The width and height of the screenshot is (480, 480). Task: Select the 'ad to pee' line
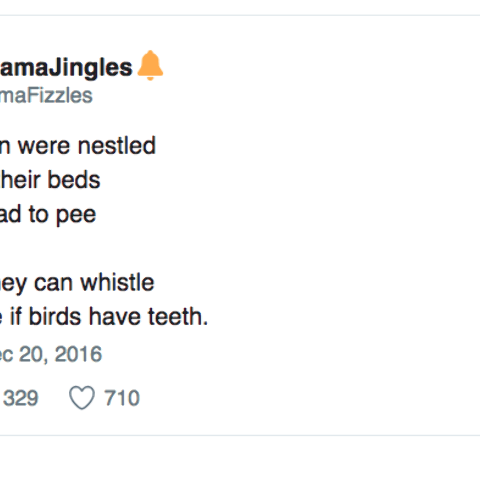tap(48, 215)
